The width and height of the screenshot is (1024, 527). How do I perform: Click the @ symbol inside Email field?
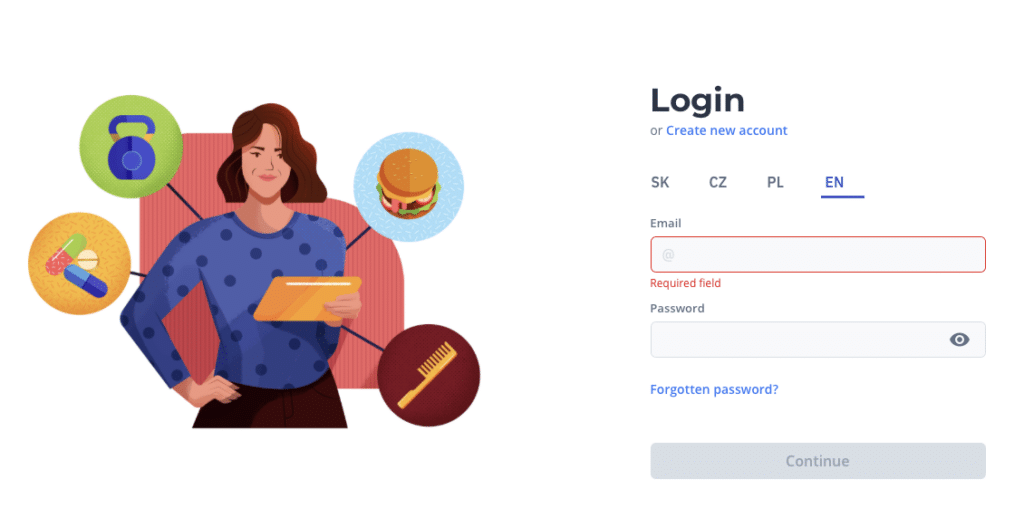point(667,255)
